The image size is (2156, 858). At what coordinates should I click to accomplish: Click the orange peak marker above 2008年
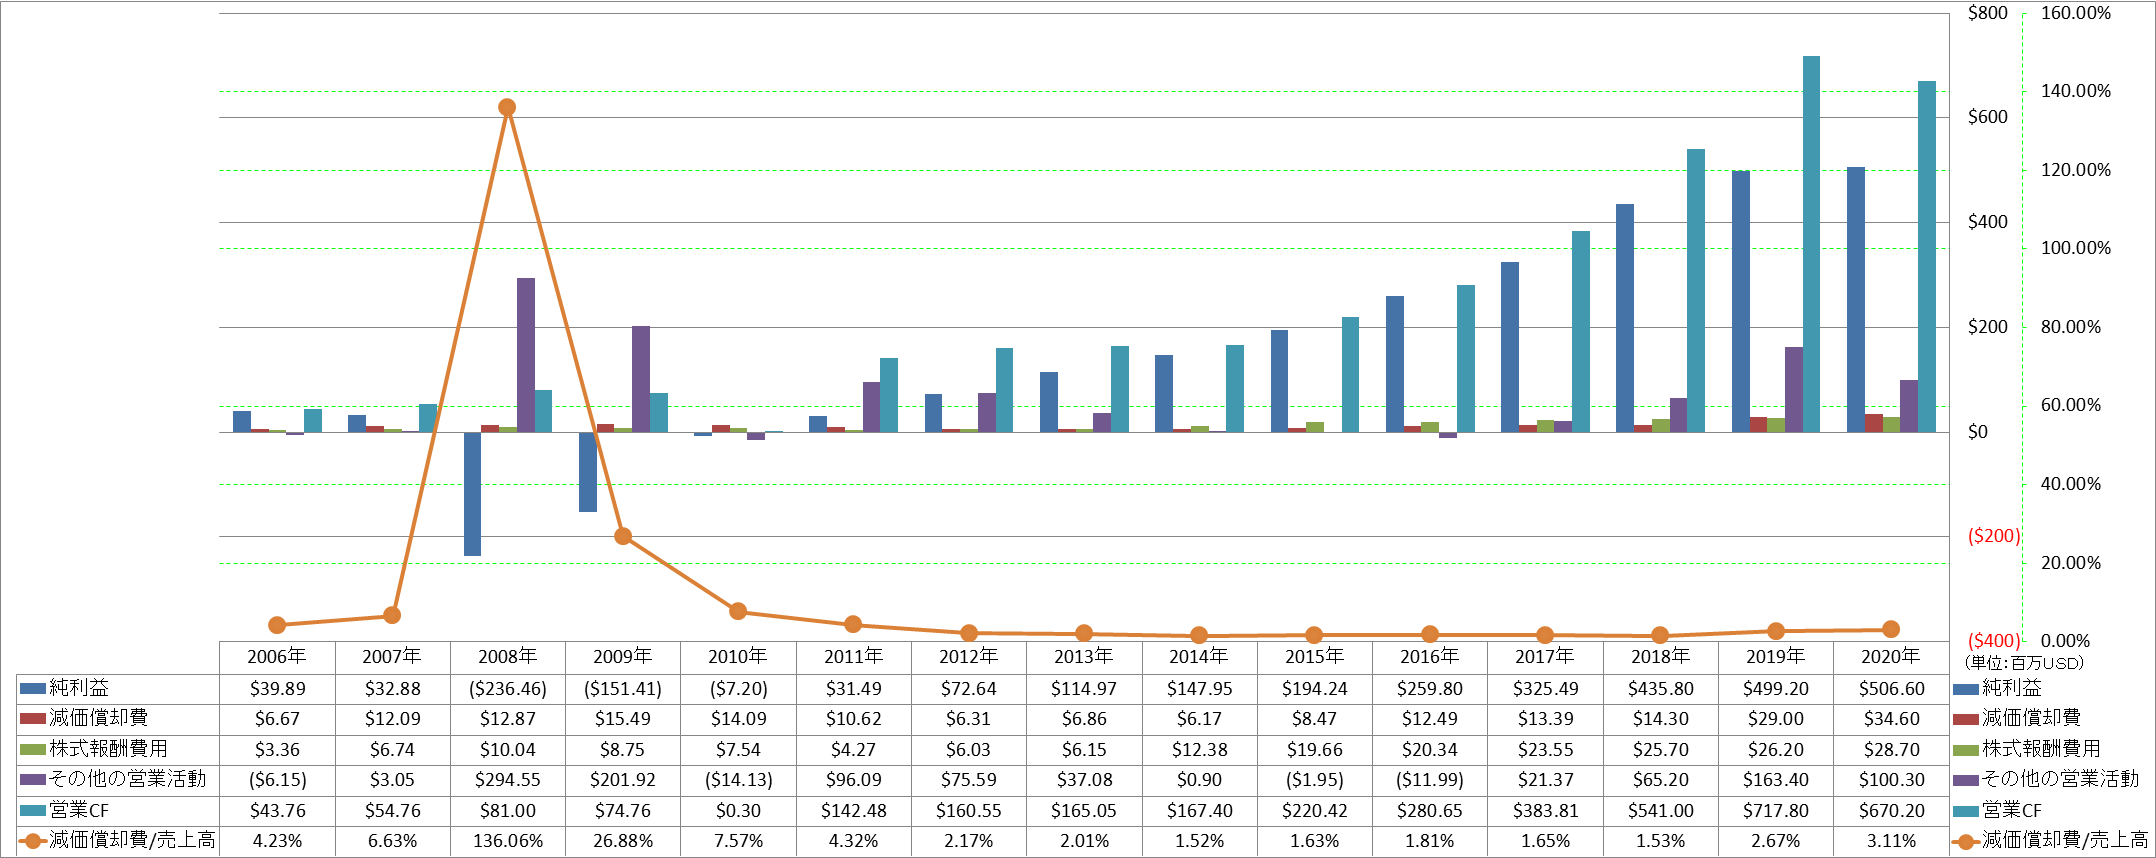click(x=507, y=107)
